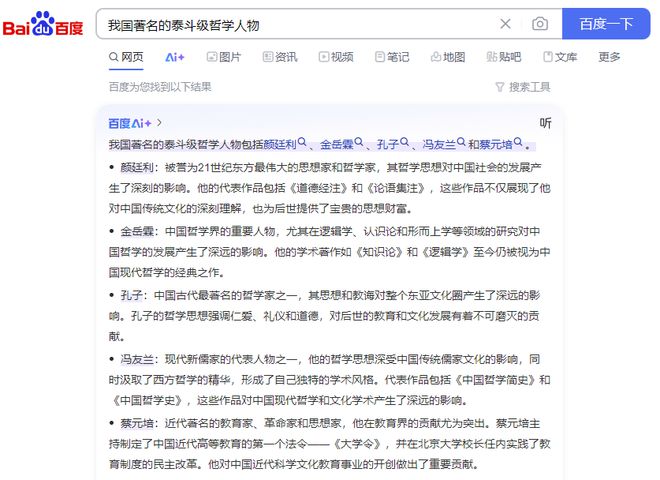Open the 搜索工具 filter options
The image size is (660, 480).
coord(523,87)
